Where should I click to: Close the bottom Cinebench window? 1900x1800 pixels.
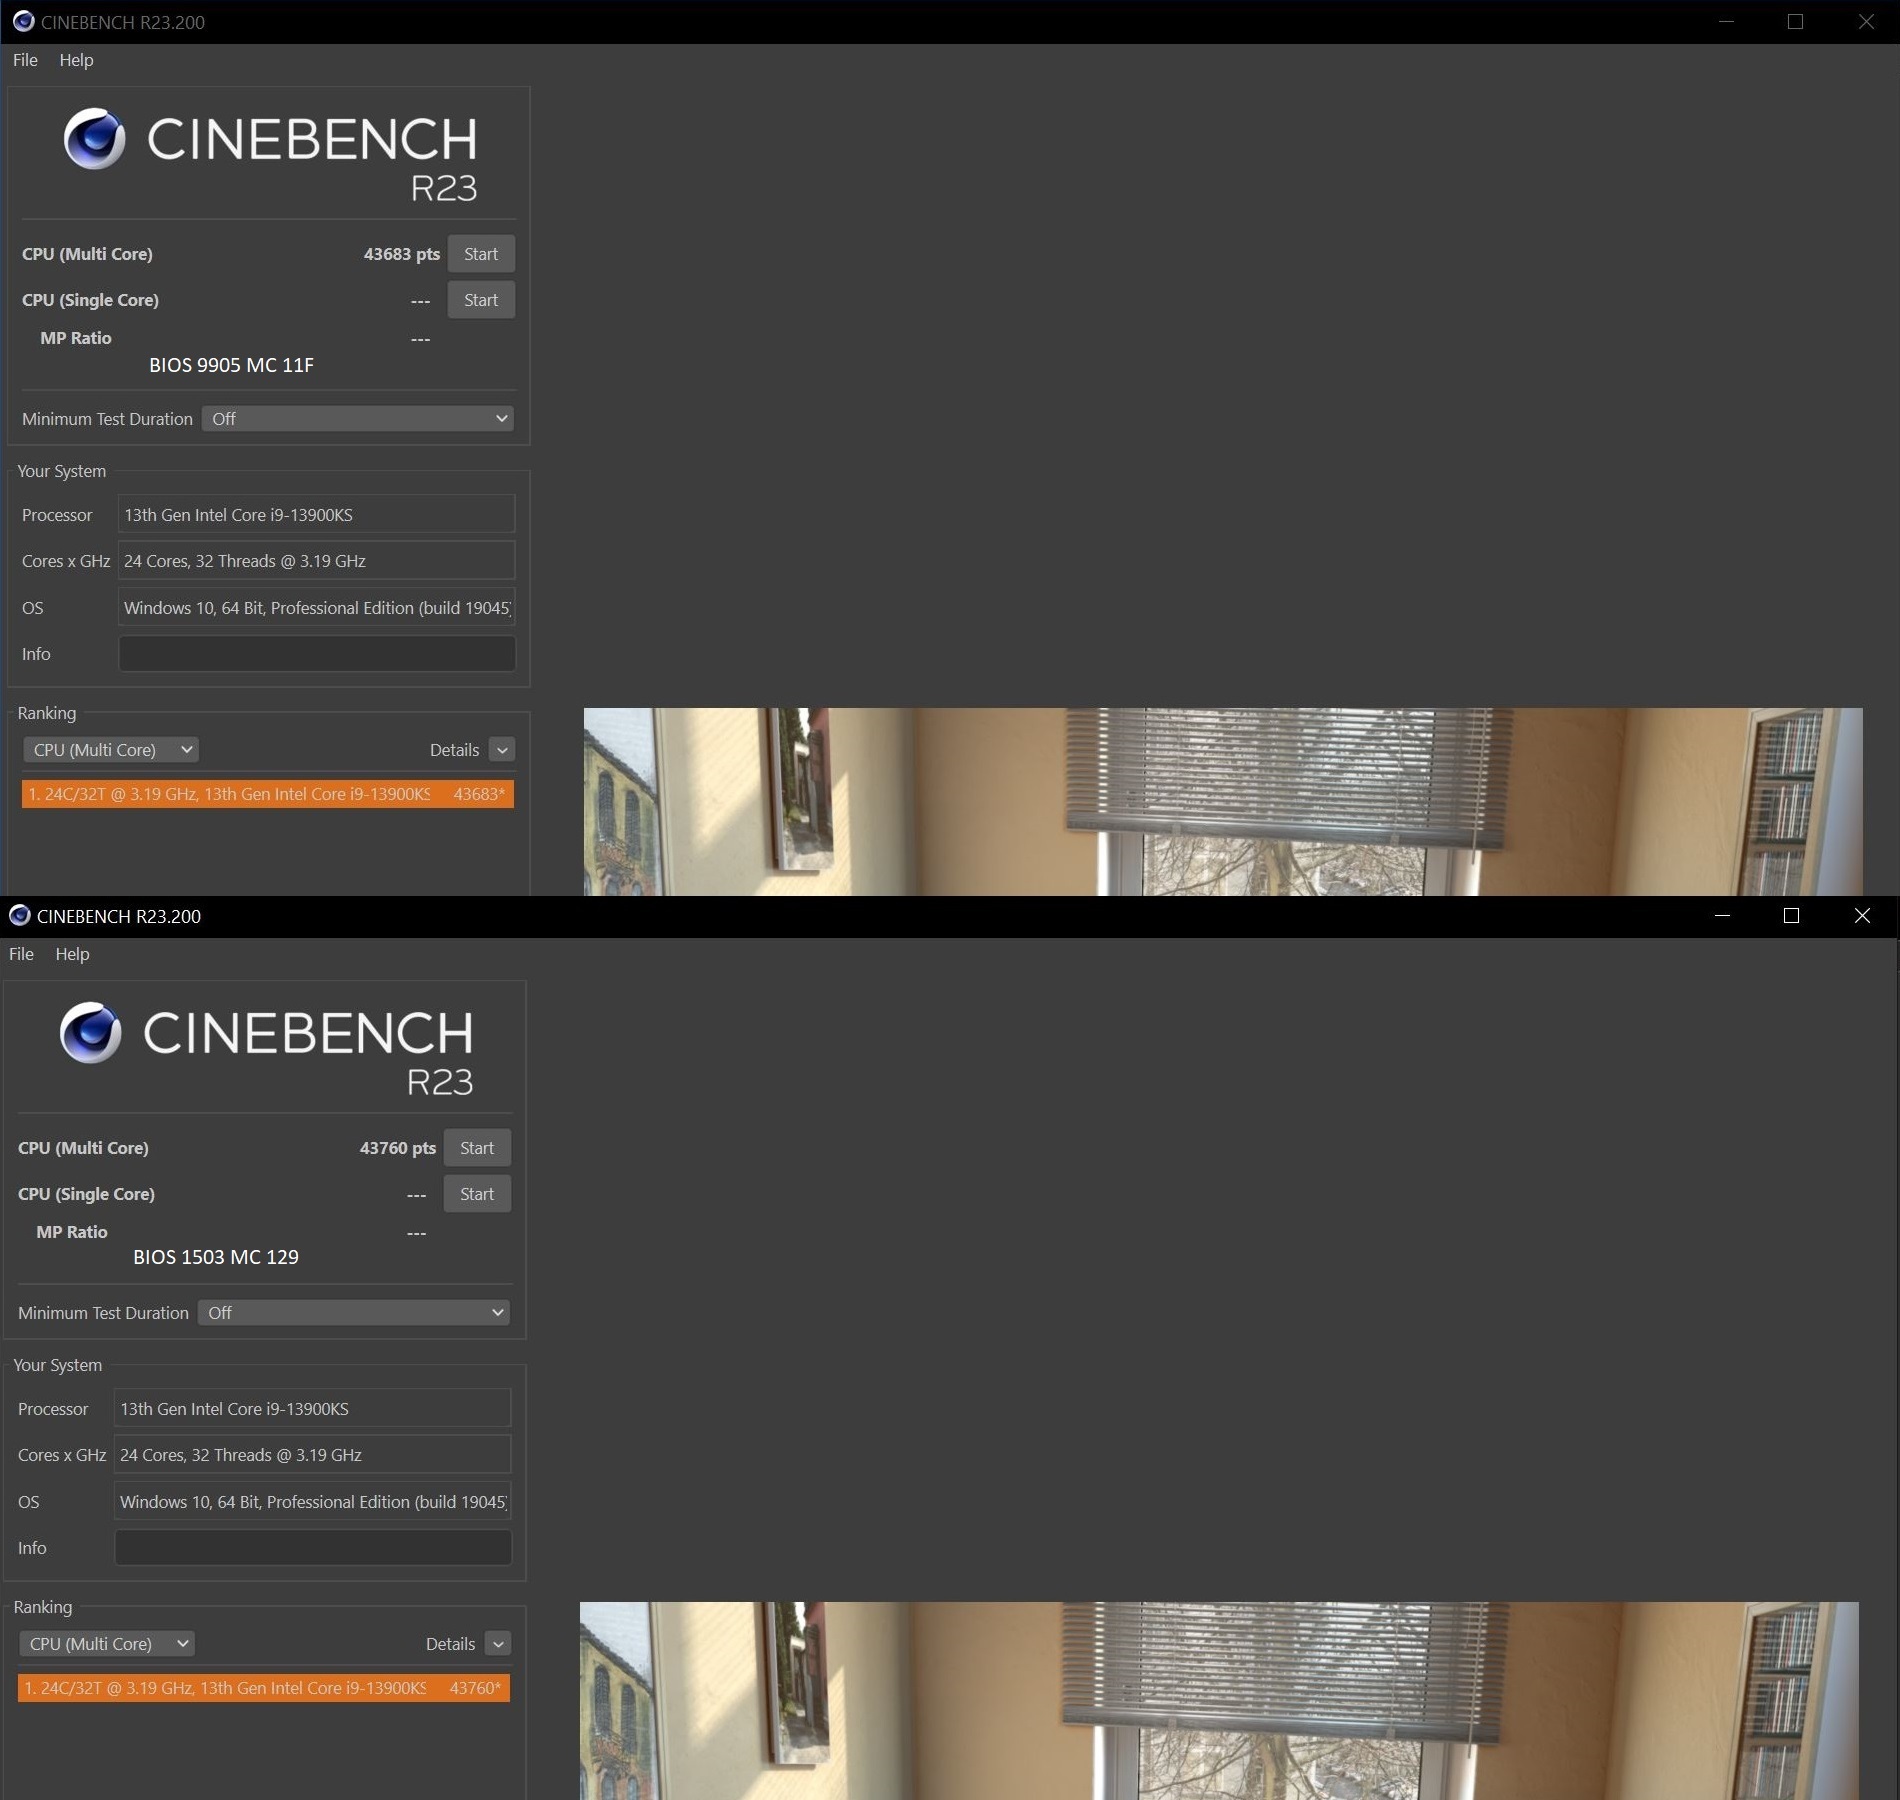(x=1862, y=916)
